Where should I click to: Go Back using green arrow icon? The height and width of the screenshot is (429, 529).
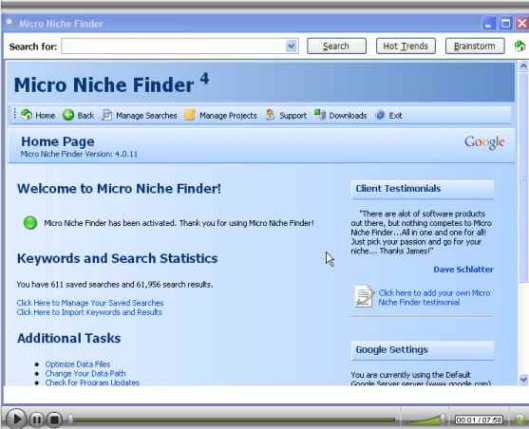68,115
